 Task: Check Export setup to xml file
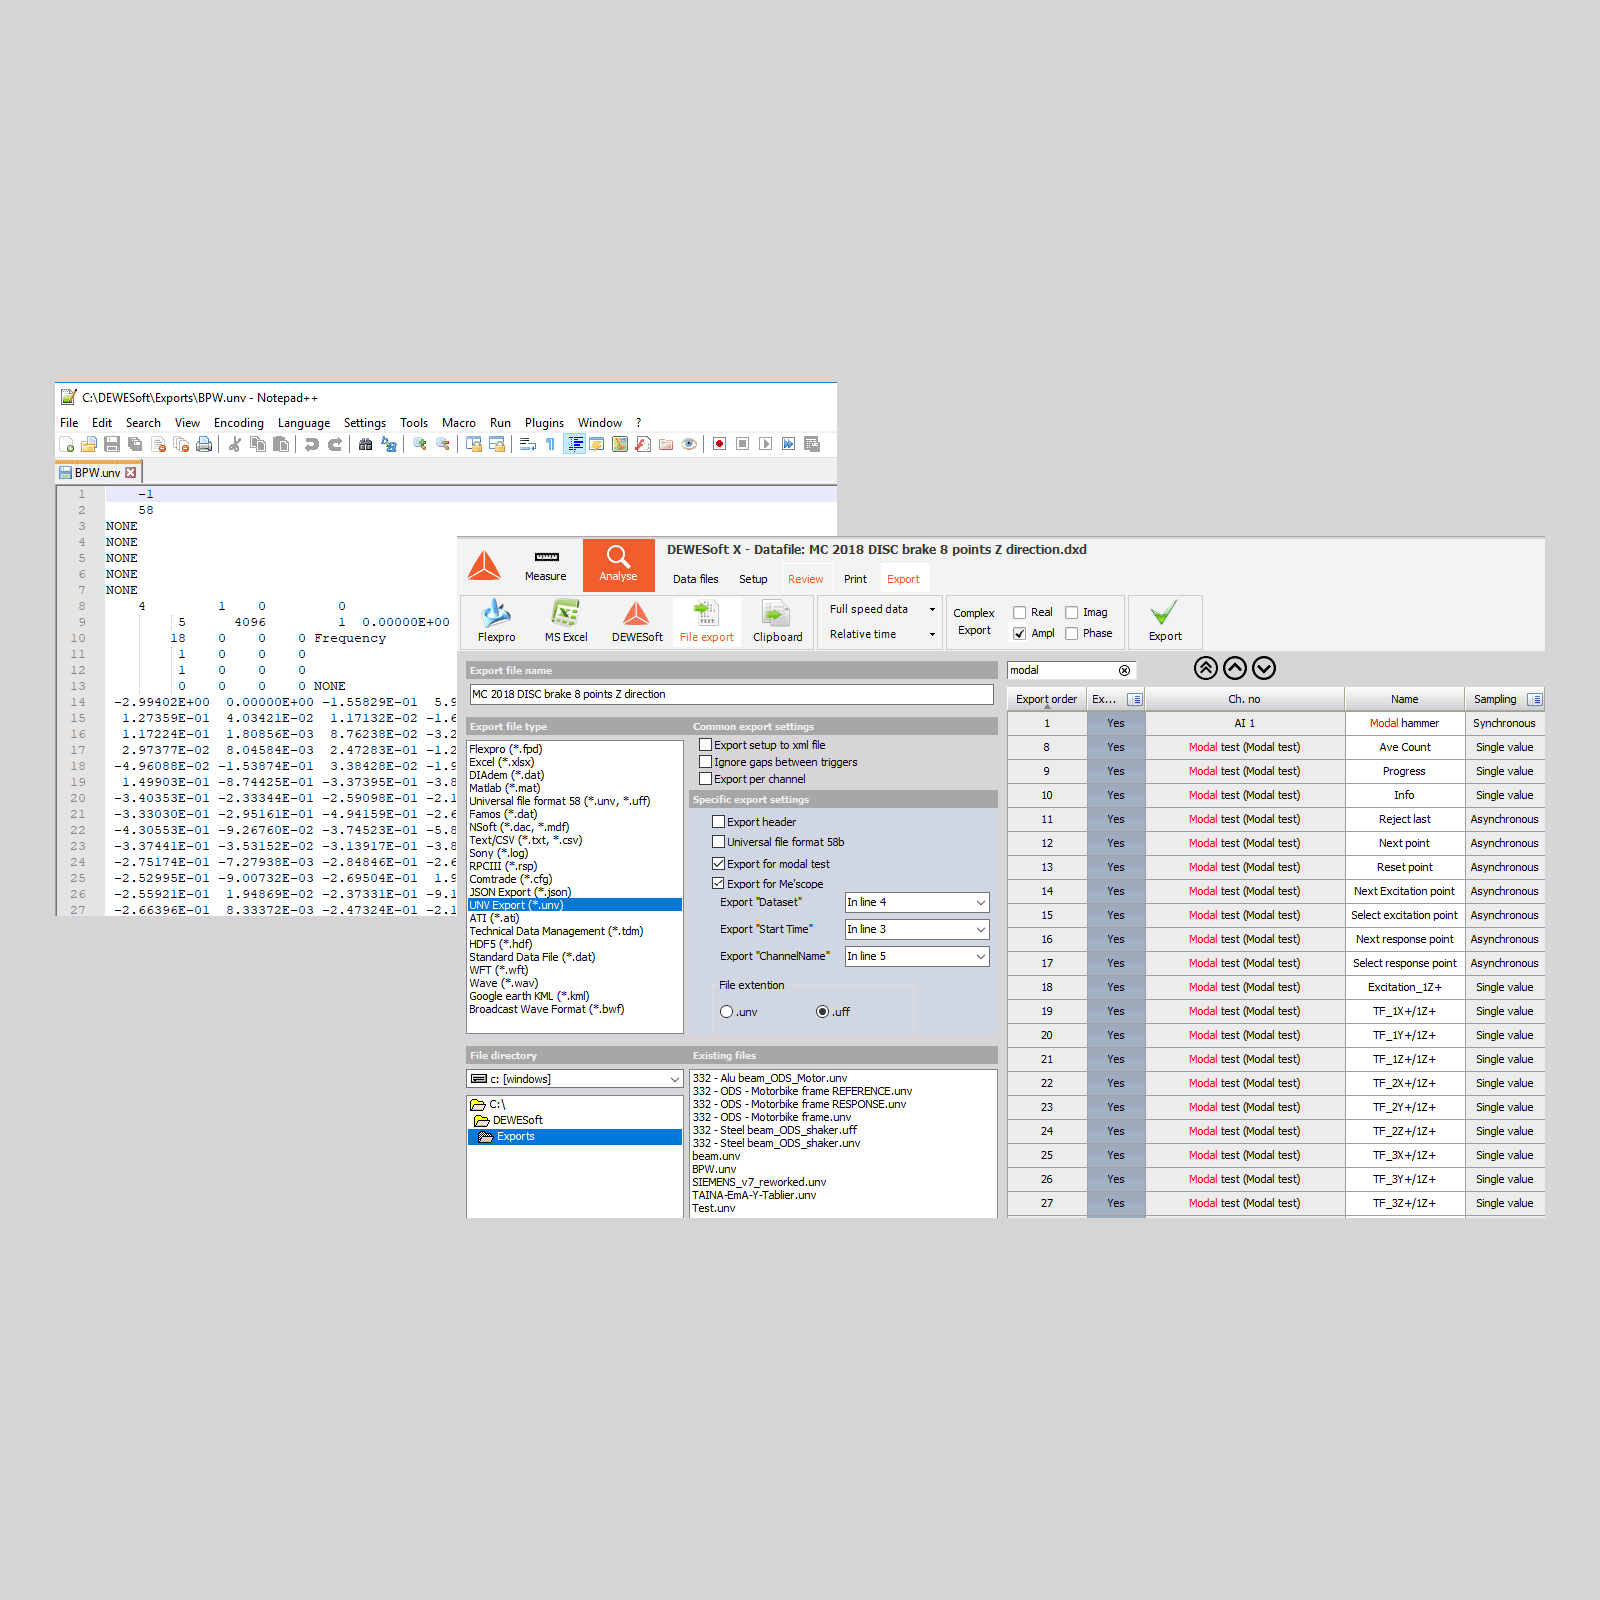point(705,745)
